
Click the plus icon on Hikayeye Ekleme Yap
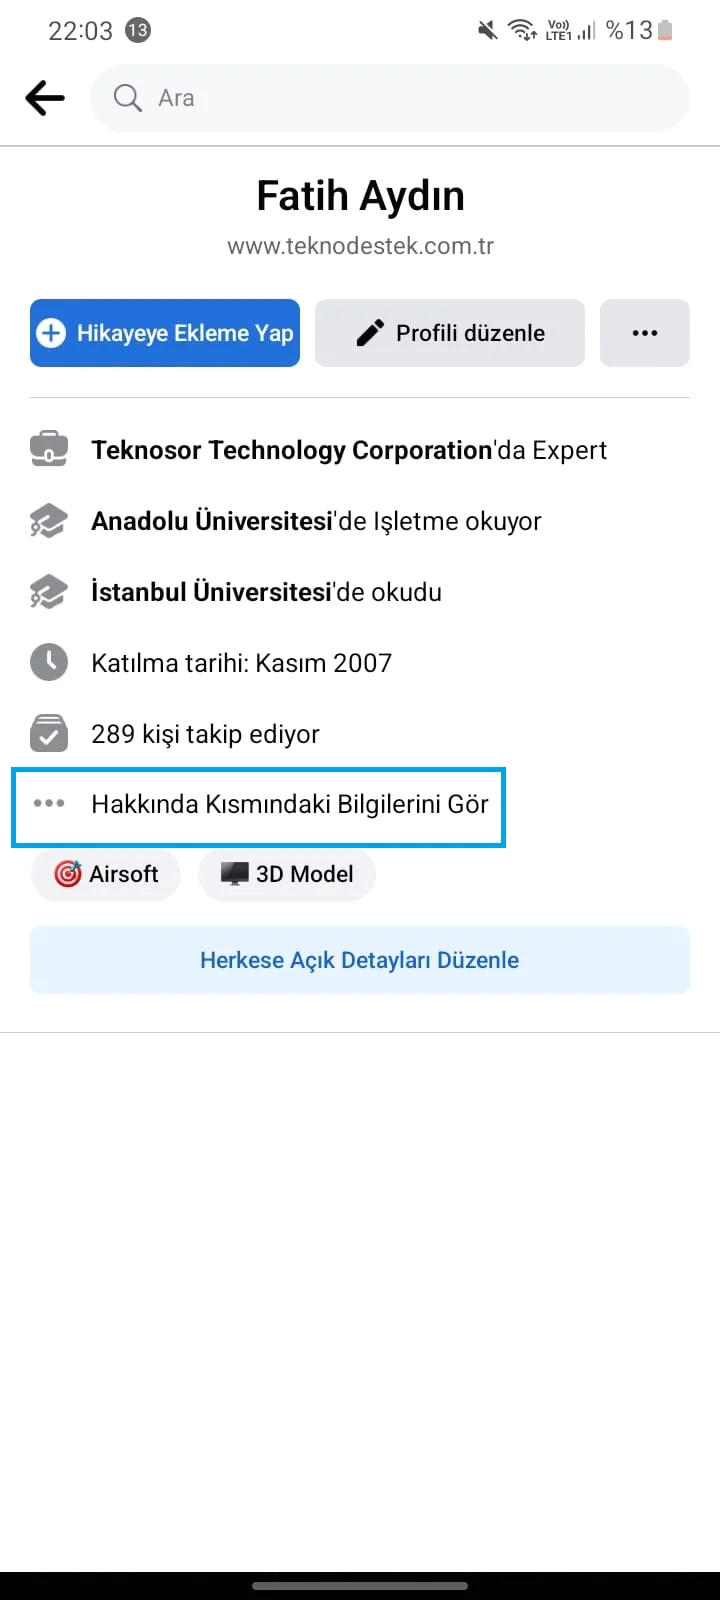coord(50,333)
